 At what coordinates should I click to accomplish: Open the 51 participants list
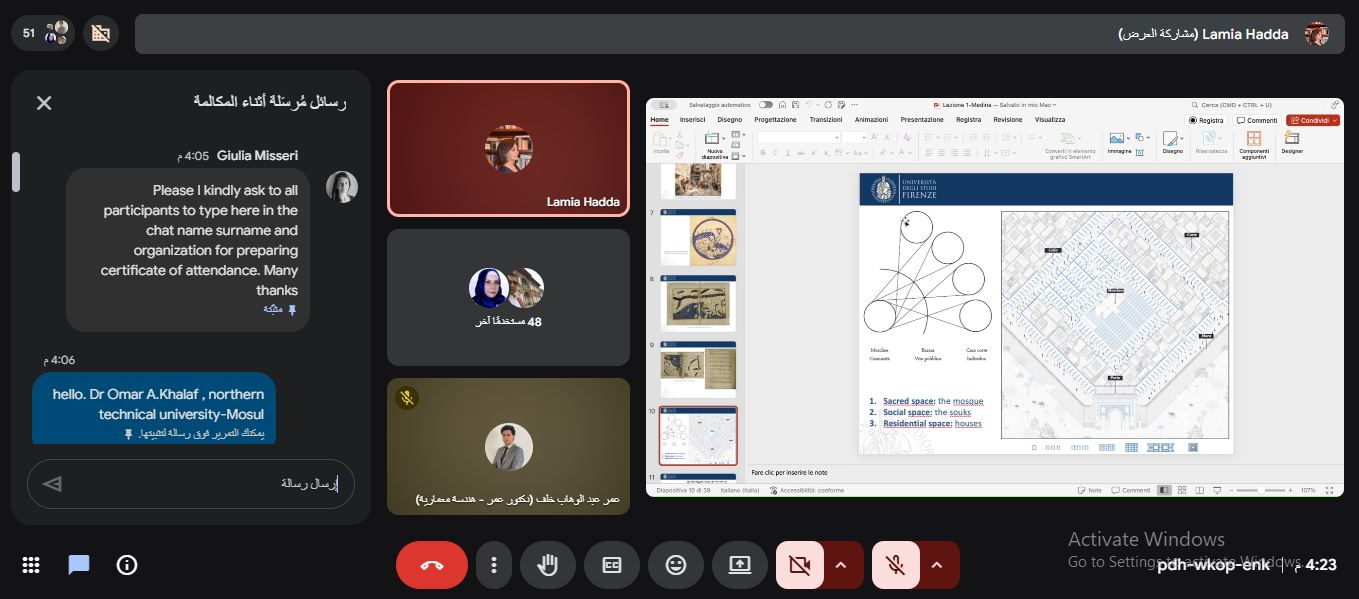coord(45,33)
